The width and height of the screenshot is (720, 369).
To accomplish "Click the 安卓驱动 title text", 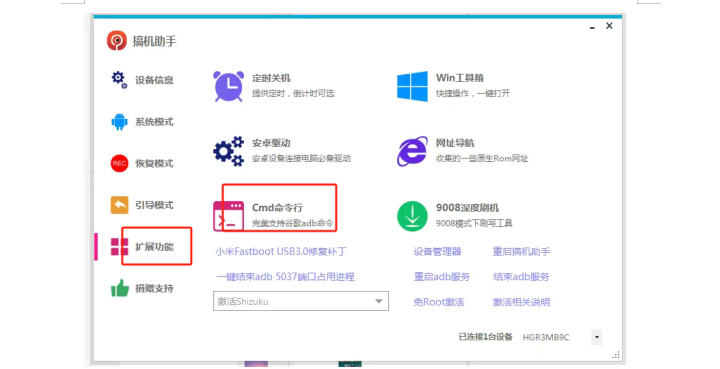I will coord(271,143).
